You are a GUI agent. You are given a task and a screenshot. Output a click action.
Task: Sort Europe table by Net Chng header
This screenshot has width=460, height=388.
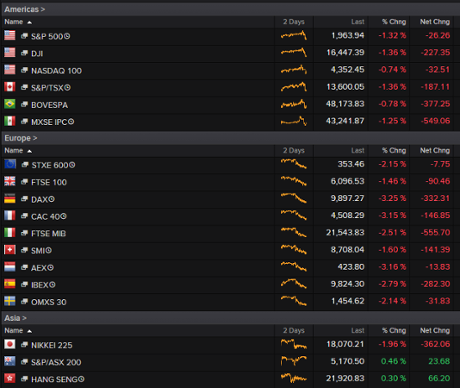click(x=435, y=151)
